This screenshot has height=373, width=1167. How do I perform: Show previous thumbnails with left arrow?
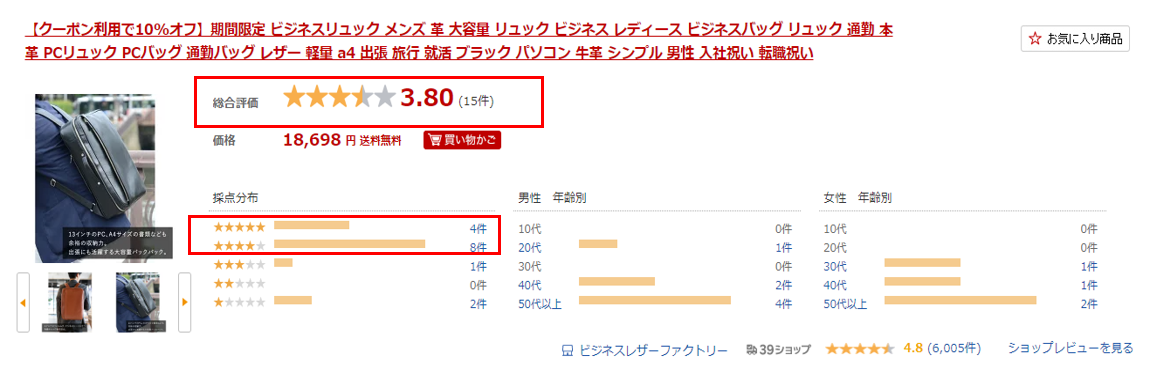[23, 302]
